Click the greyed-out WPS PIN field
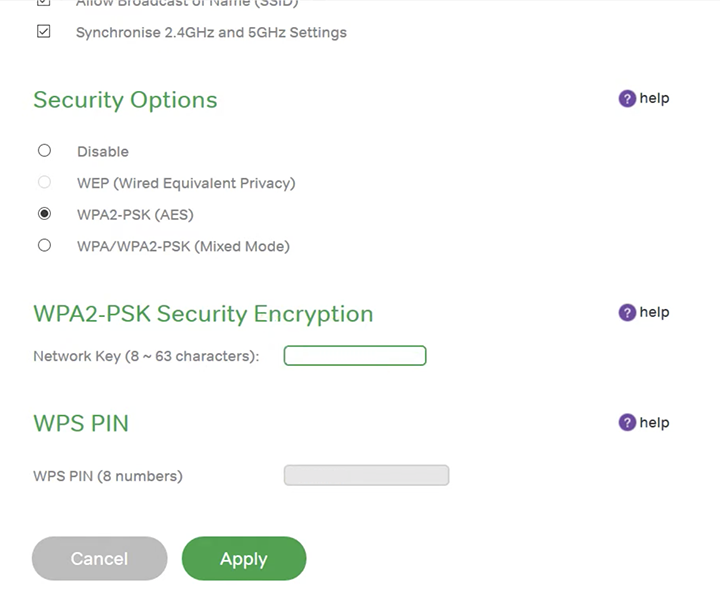The height and width of the screenshot is (613, 720). click(366, 475)
